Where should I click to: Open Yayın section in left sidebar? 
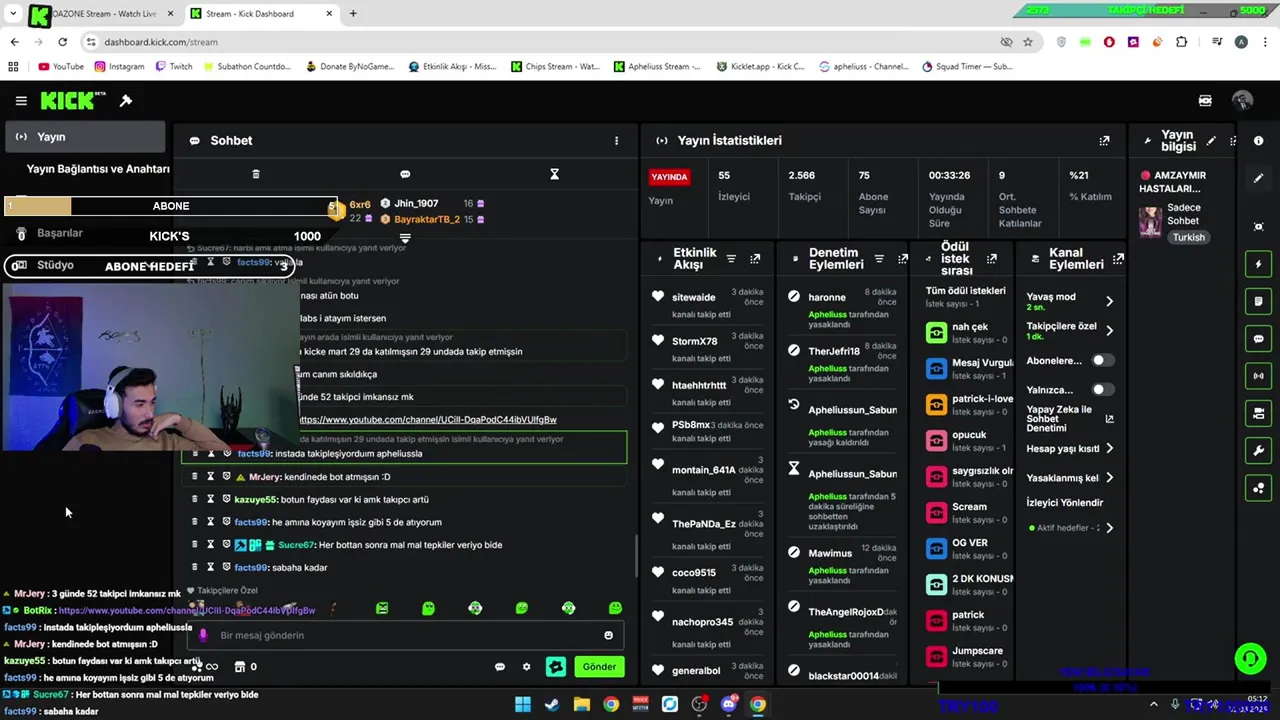pos(84,137)
